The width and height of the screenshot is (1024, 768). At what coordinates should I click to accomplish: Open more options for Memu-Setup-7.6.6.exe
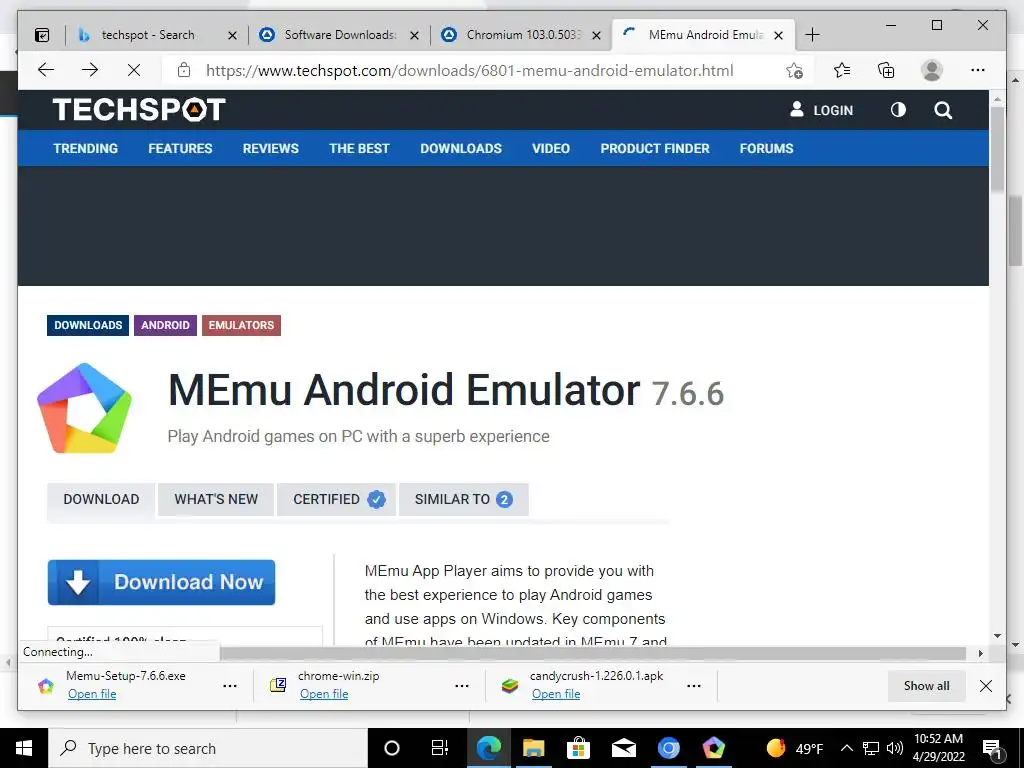click(230, 686)
